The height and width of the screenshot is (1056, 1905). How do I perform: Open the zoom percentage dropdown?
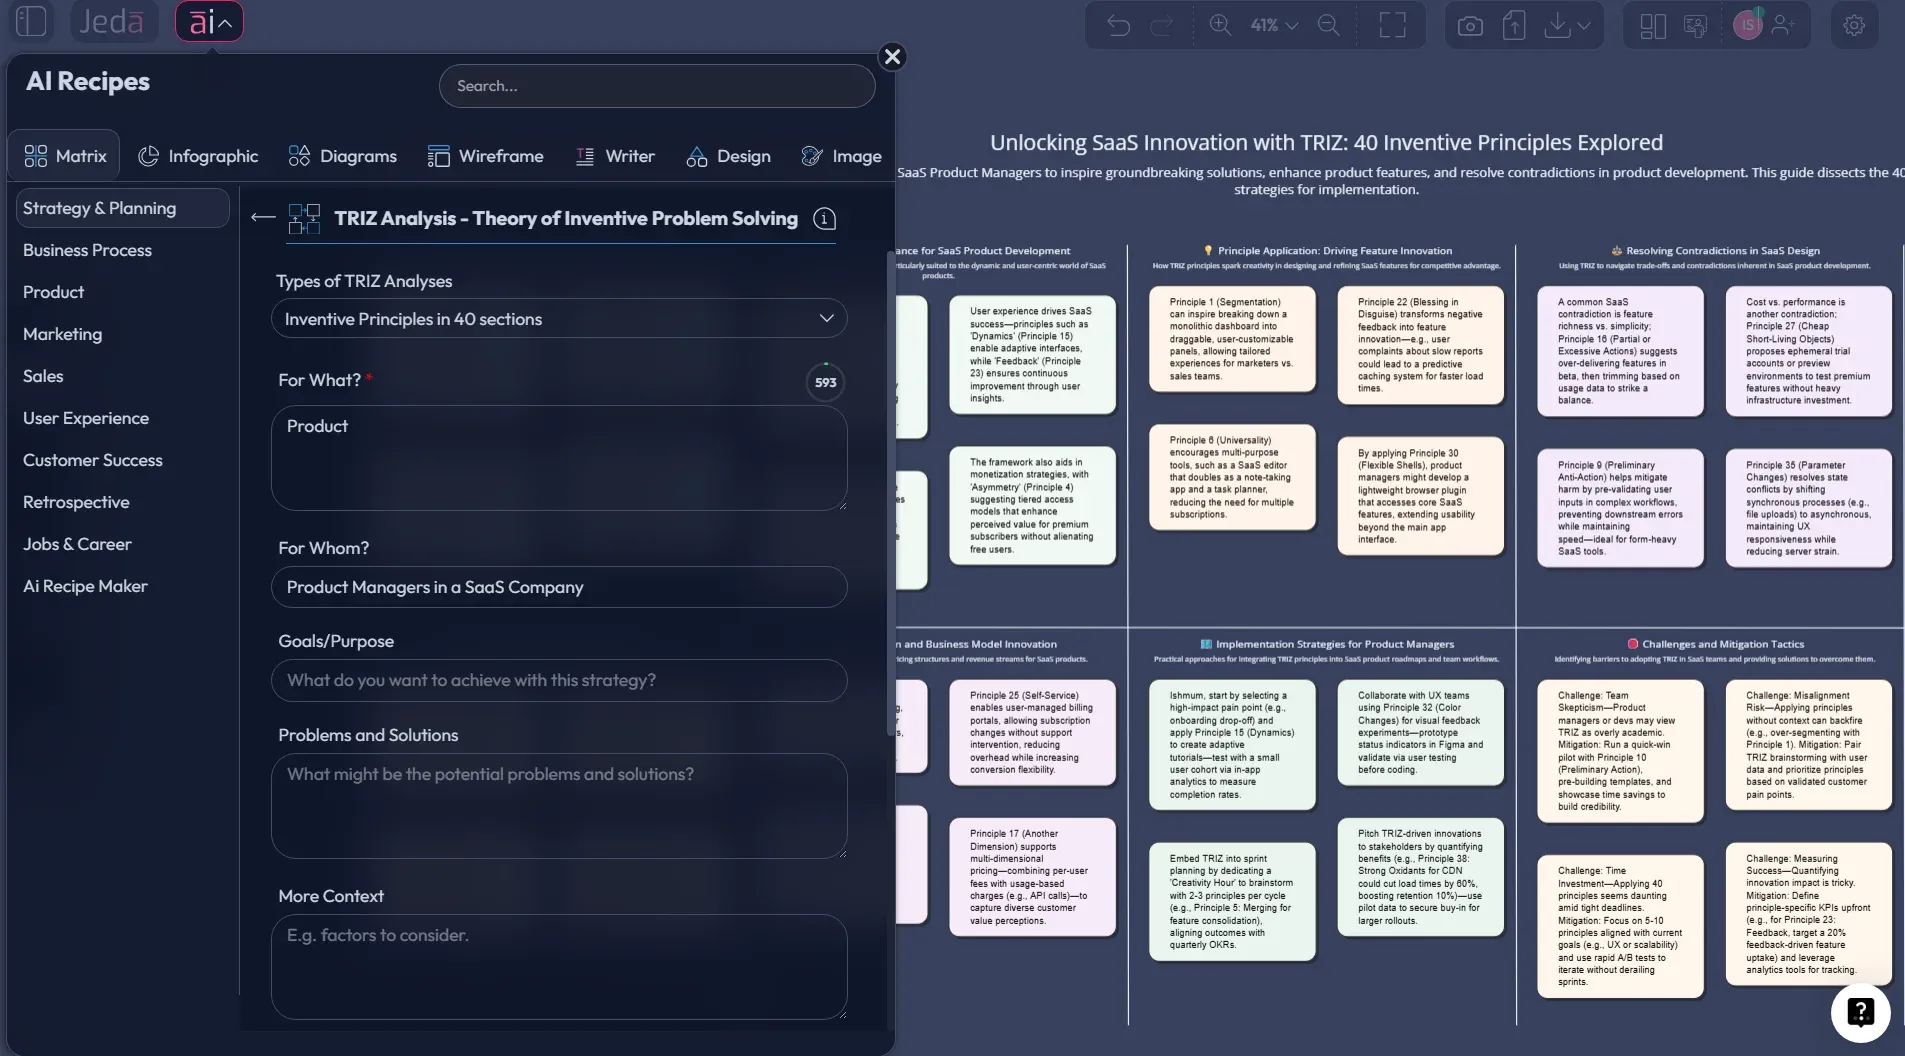pos(1272,25)
